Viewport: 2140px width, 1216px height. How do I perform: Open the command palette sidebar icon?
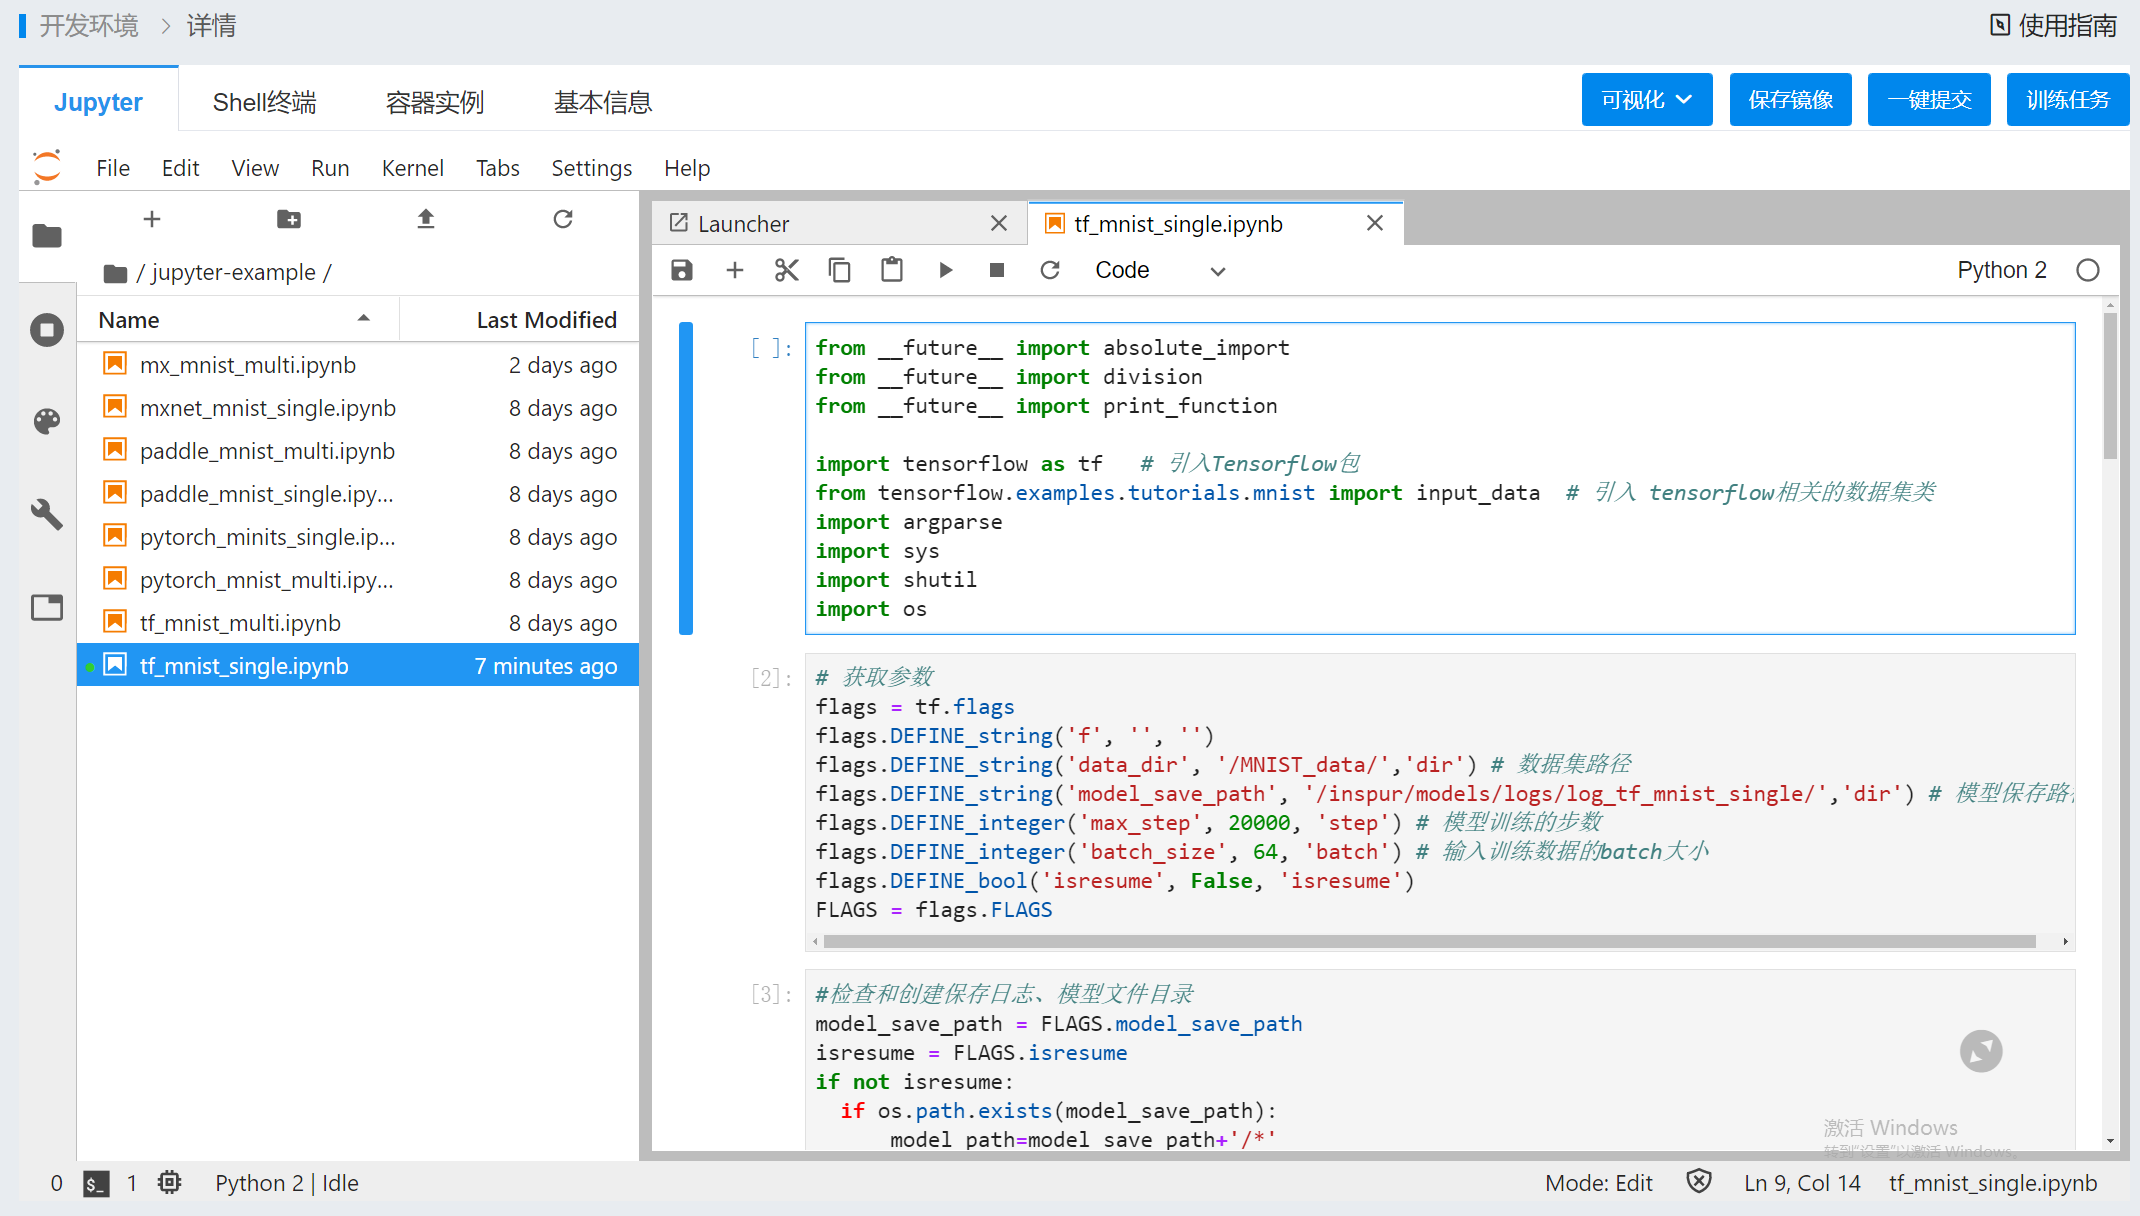pyautogui.click(x=47, y=421)
